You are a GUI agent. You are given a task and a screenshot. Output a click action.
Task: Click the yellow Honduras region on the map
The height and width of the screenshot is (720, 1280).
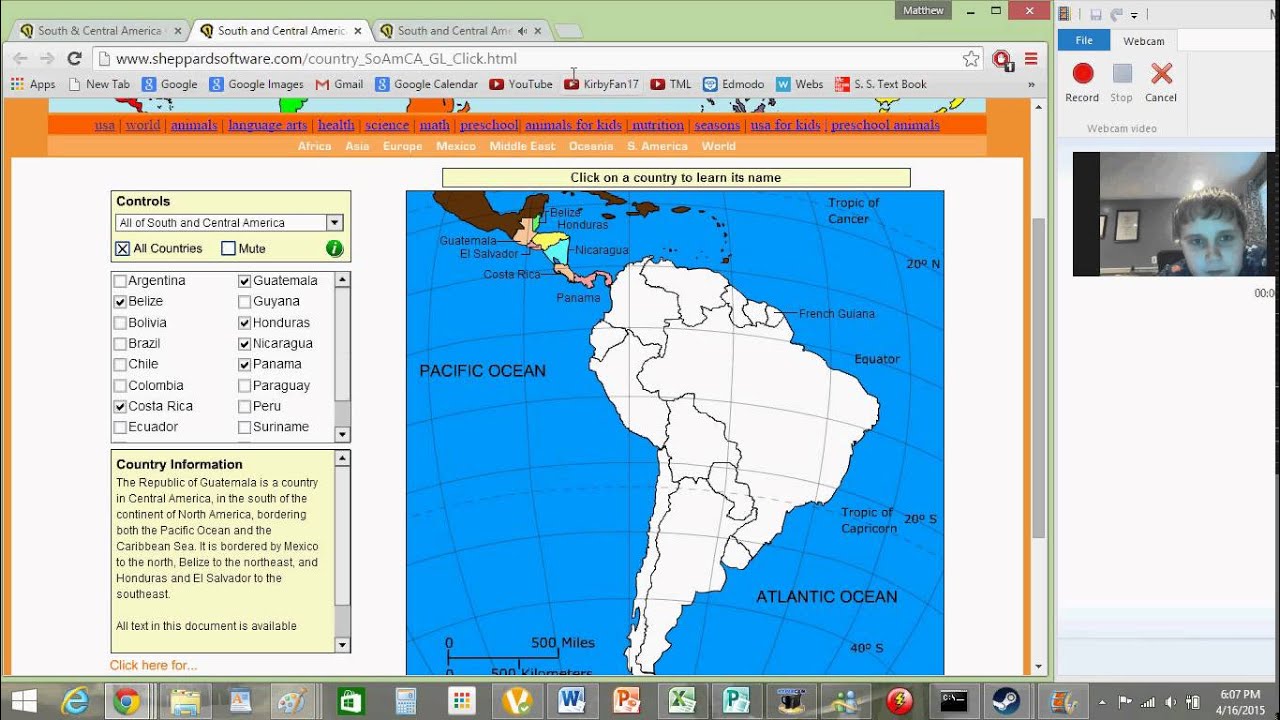551,240
